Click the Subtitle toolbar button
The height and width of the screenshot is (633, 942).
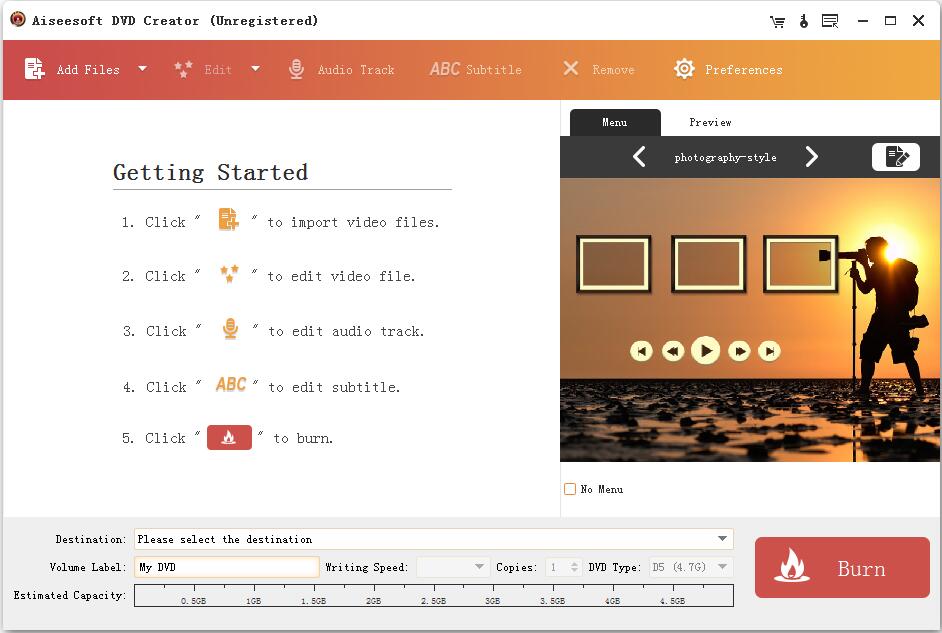pyautogui.click(x=476, y=69)
